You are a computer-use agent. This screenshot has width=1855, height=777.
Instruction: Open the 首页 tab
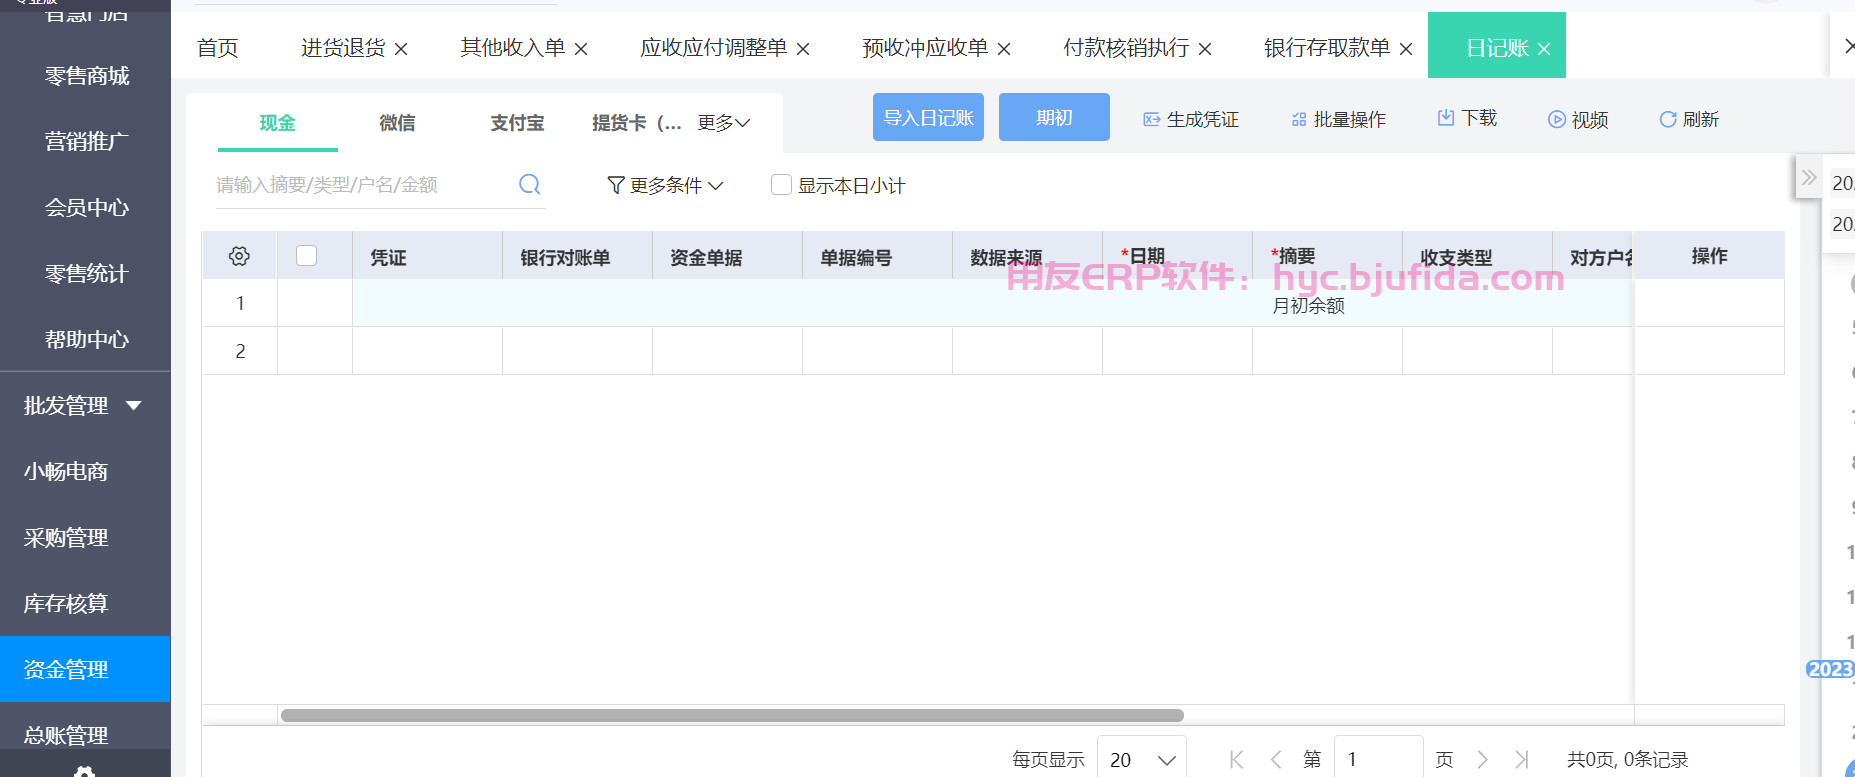[x=218, y=48]
